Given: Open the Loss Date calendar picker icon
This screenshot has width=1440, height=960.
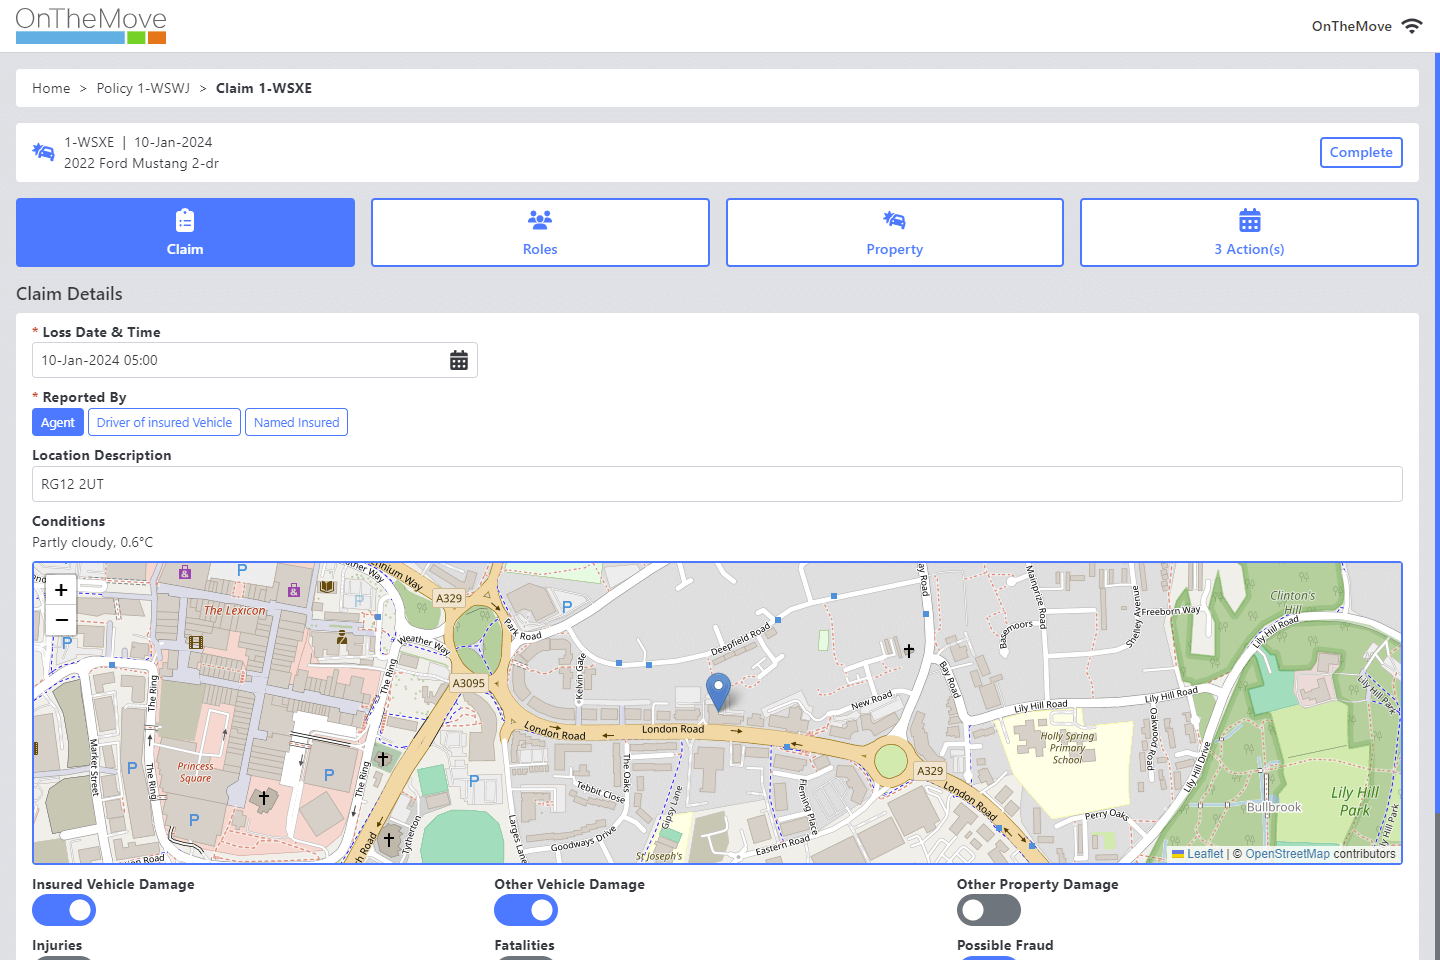Looking at the screenshot, I should pos(459,359).
